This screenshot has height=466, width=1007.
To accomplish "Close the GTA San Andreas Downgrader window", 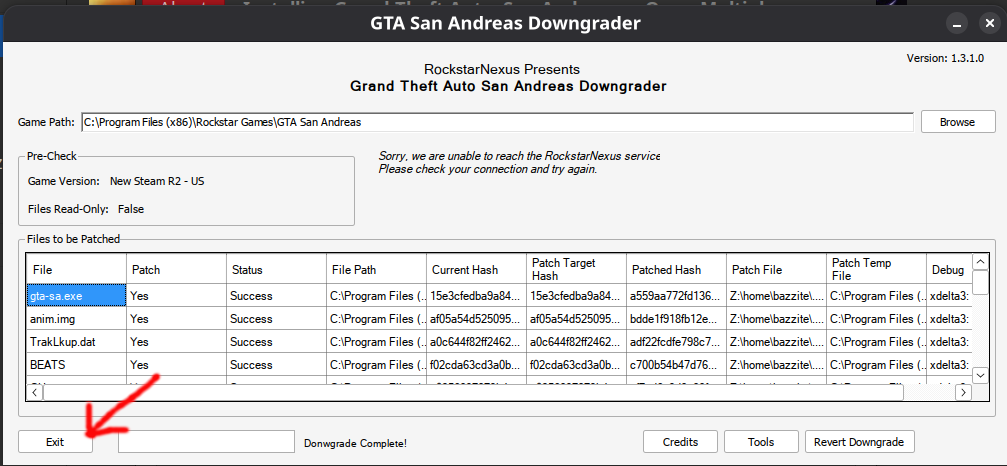I will [x=988, y=24].
